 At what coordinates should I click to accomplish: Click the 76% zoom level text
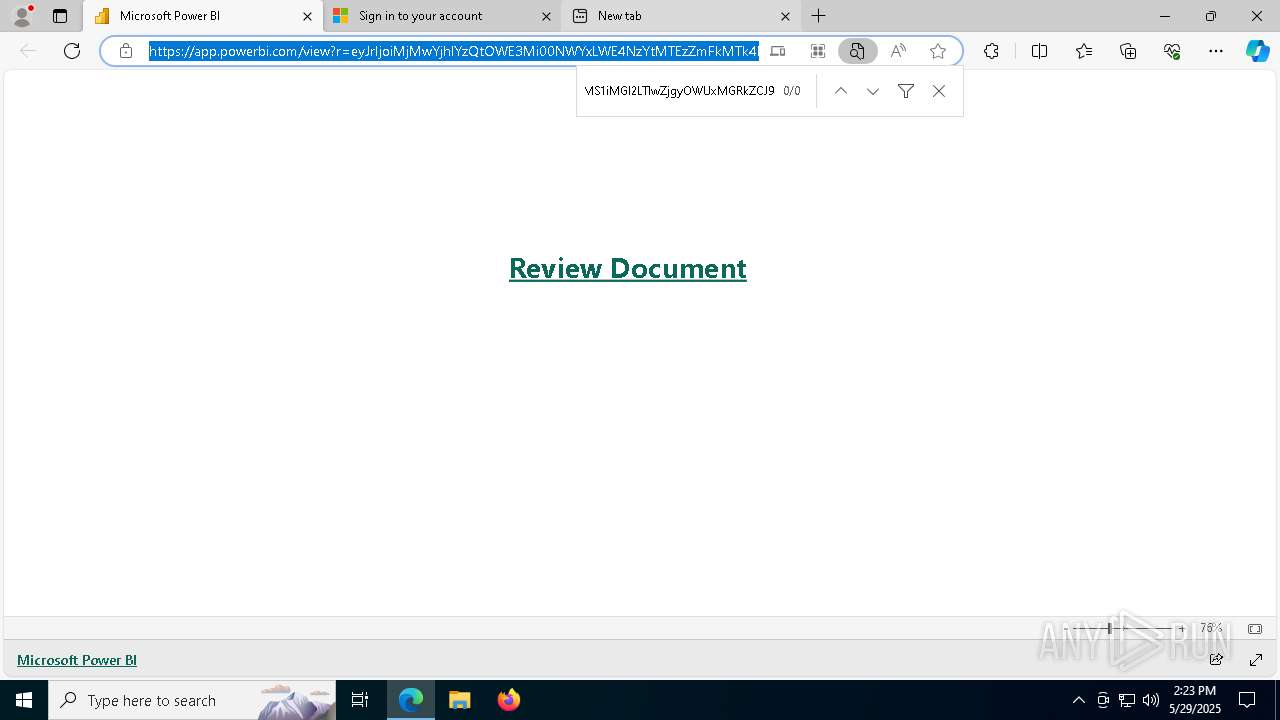point(1211,629)
